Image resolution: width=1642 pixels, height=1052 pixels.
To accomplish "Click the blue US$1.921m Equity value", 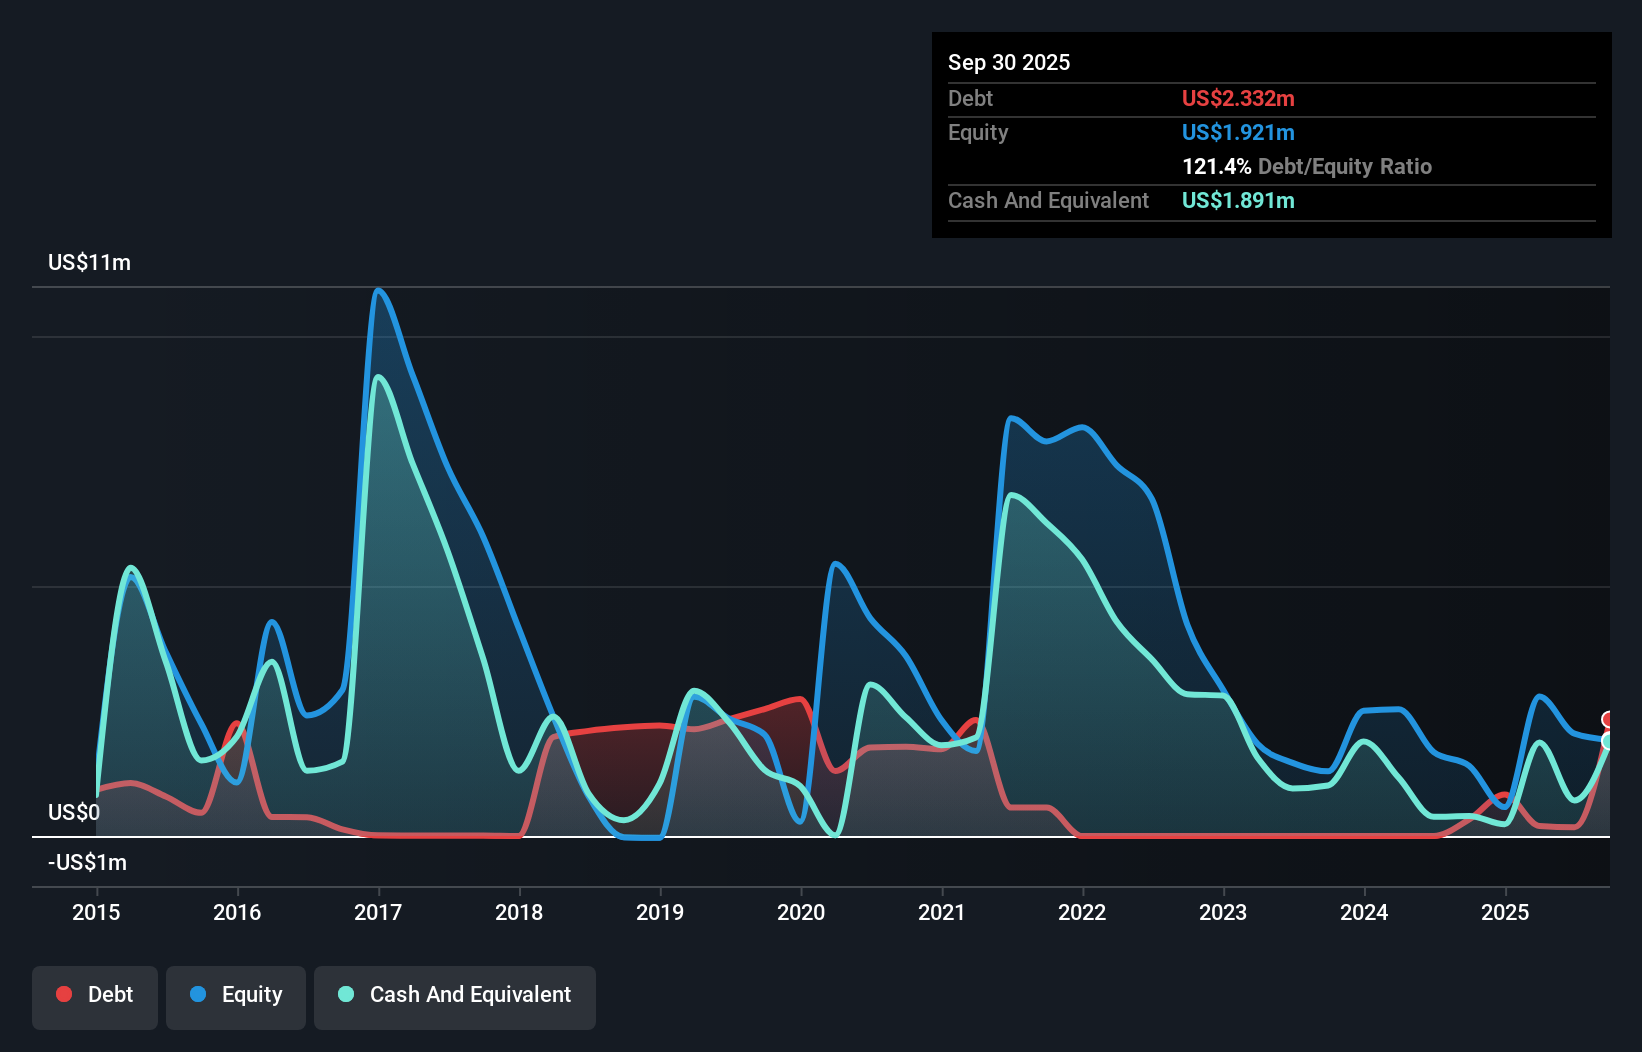I will [1238, 132].
